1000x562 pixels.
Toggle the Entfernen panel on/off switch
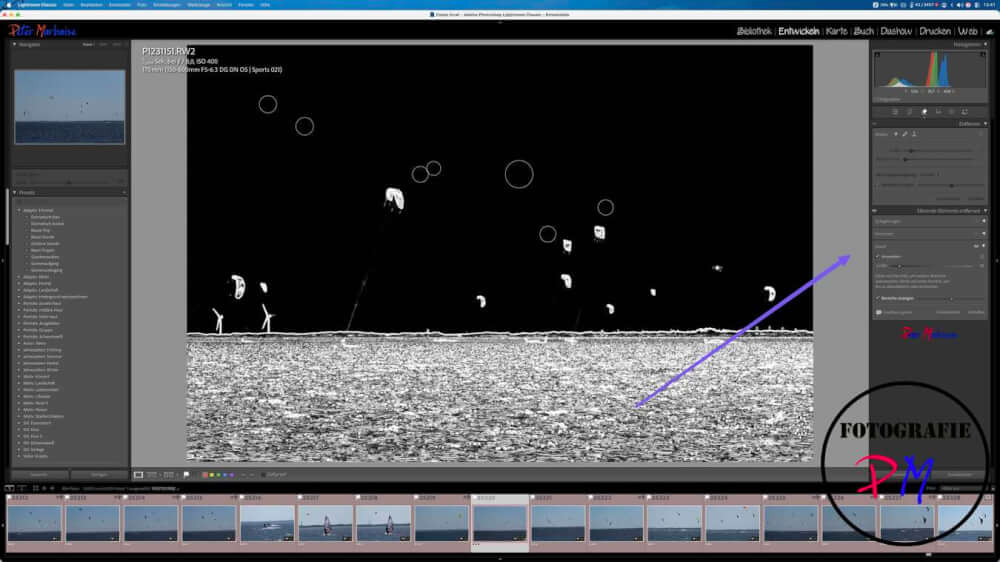(874, 124)
